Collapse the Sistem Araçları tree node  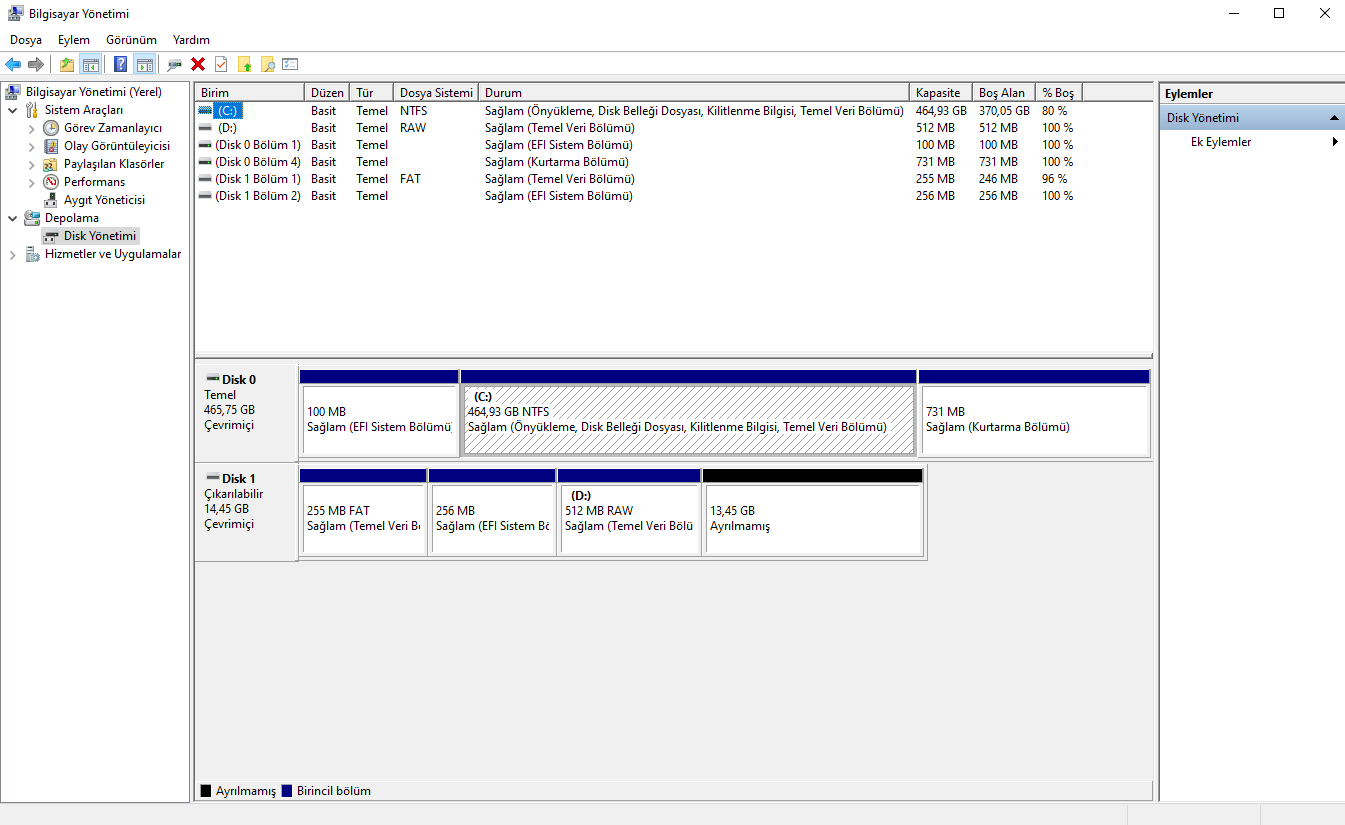pos(12,110)
